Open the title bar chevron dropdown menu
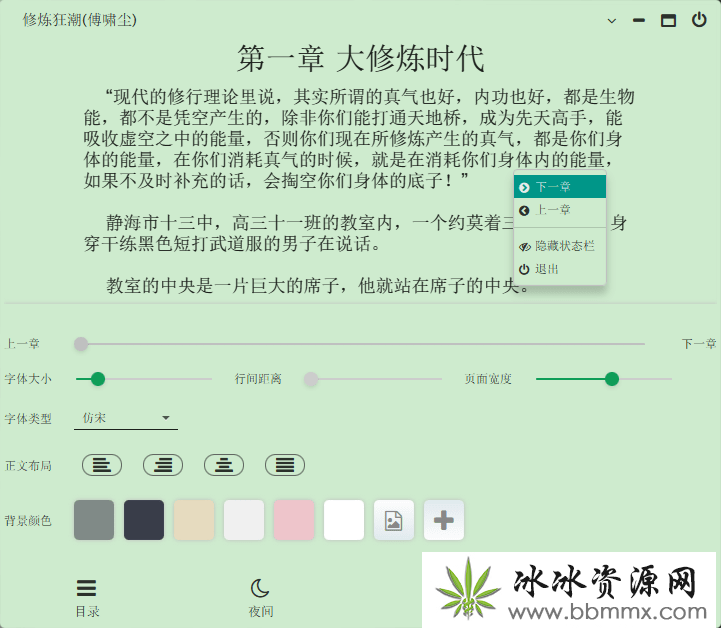 click(x=612, y=21)
